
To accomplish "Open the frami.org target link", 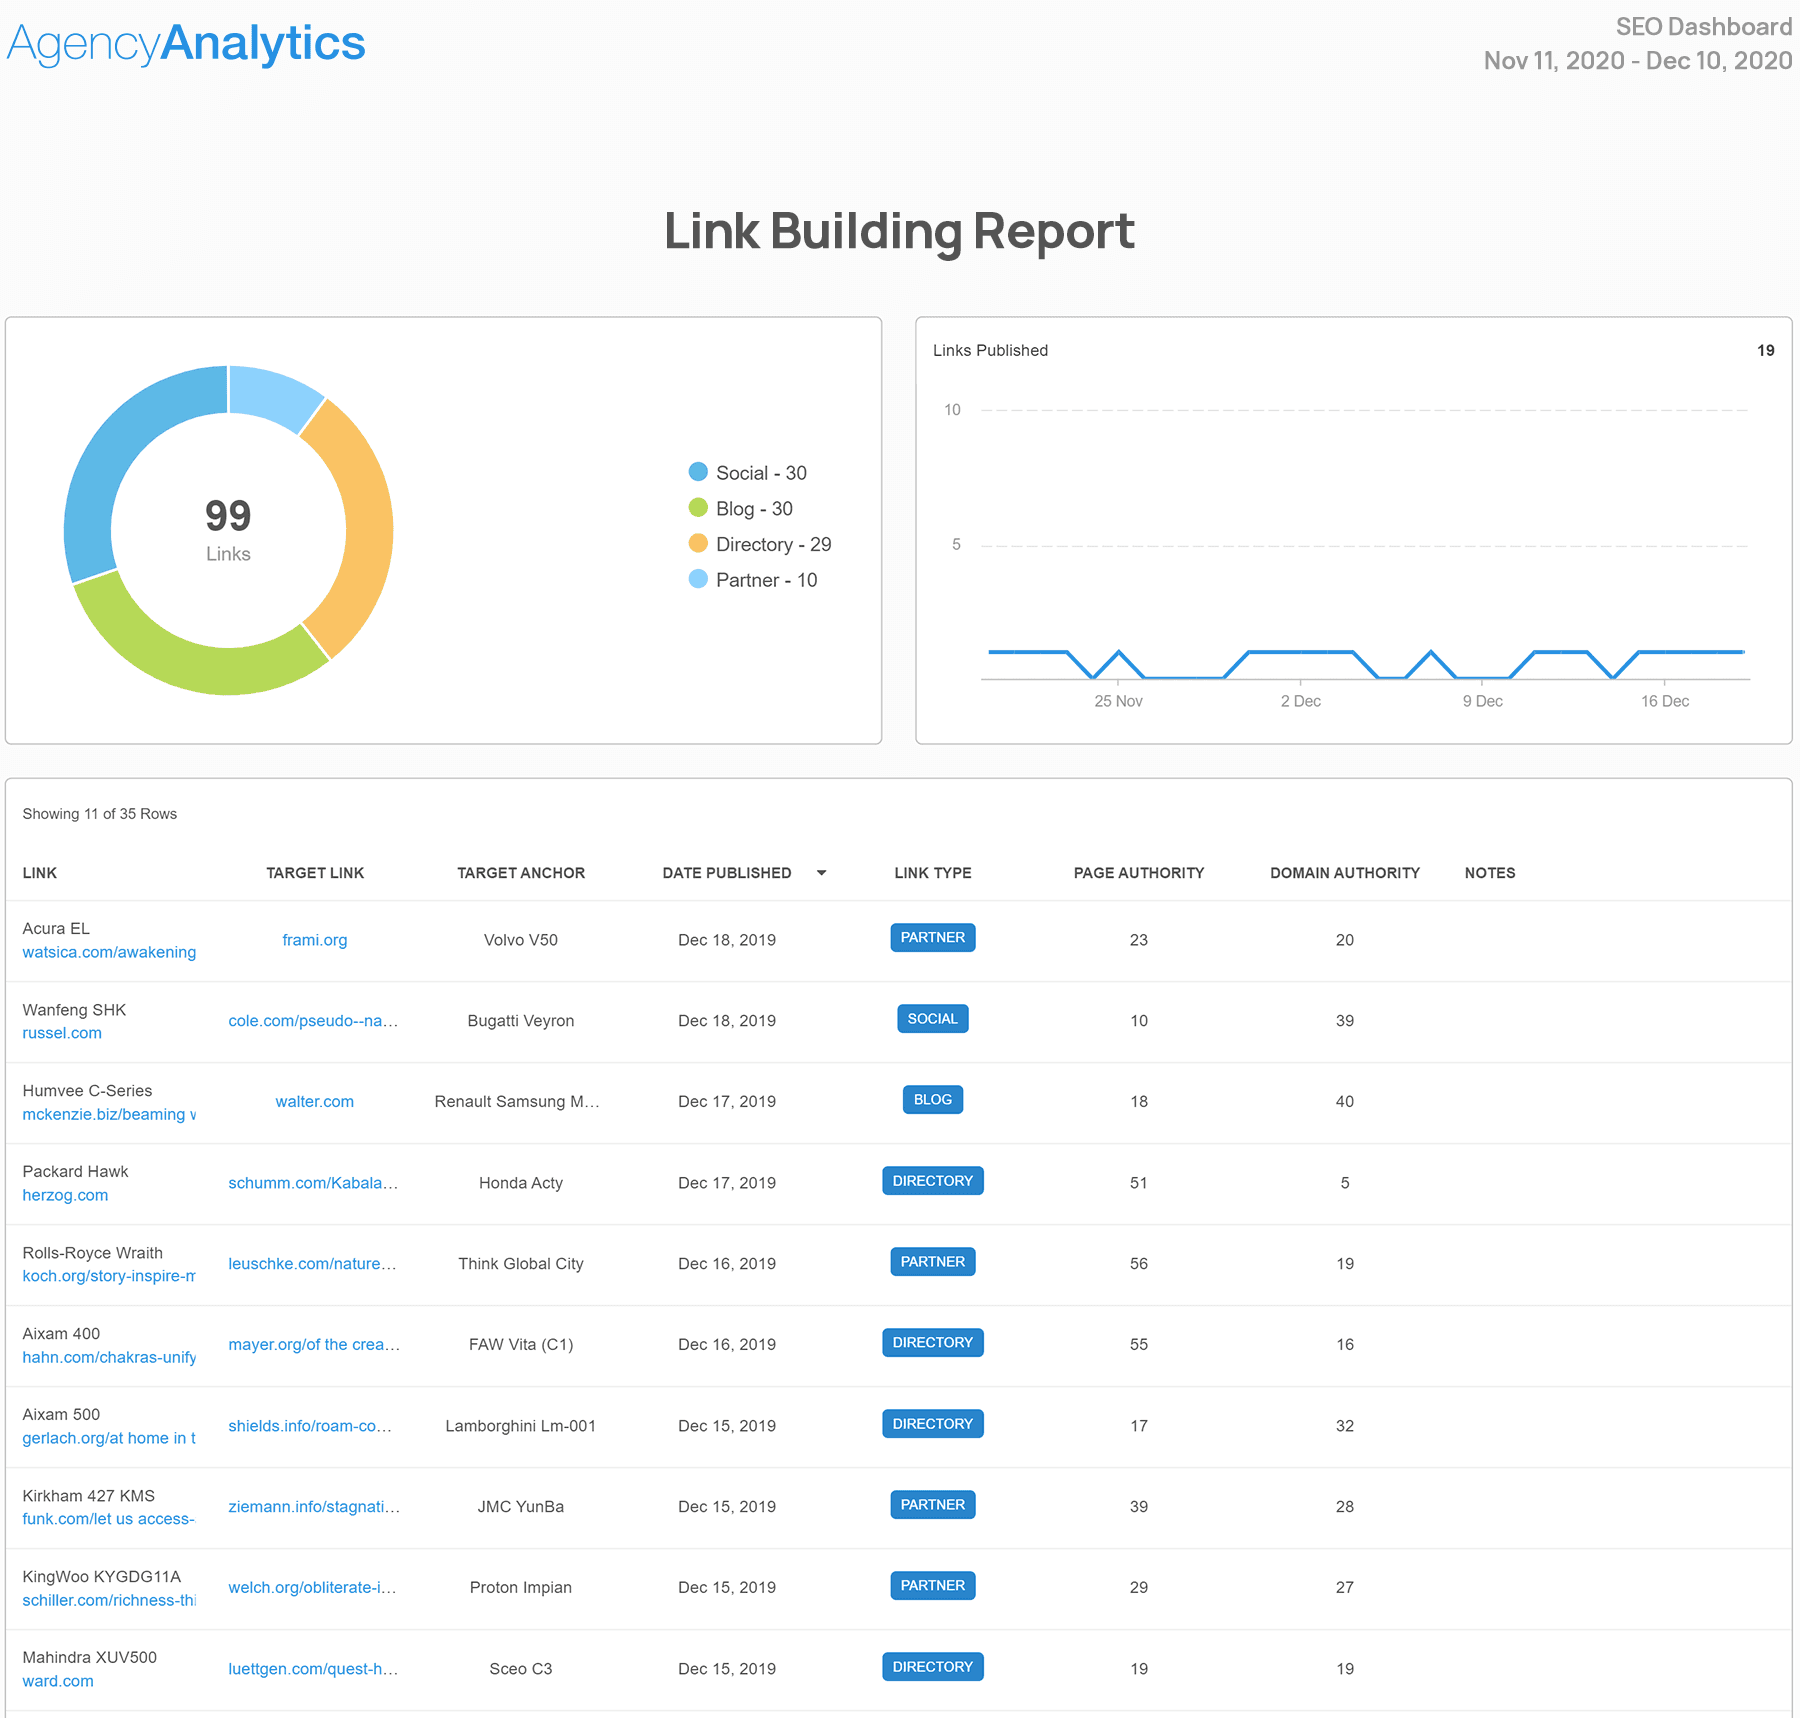I will pos(314,940).
